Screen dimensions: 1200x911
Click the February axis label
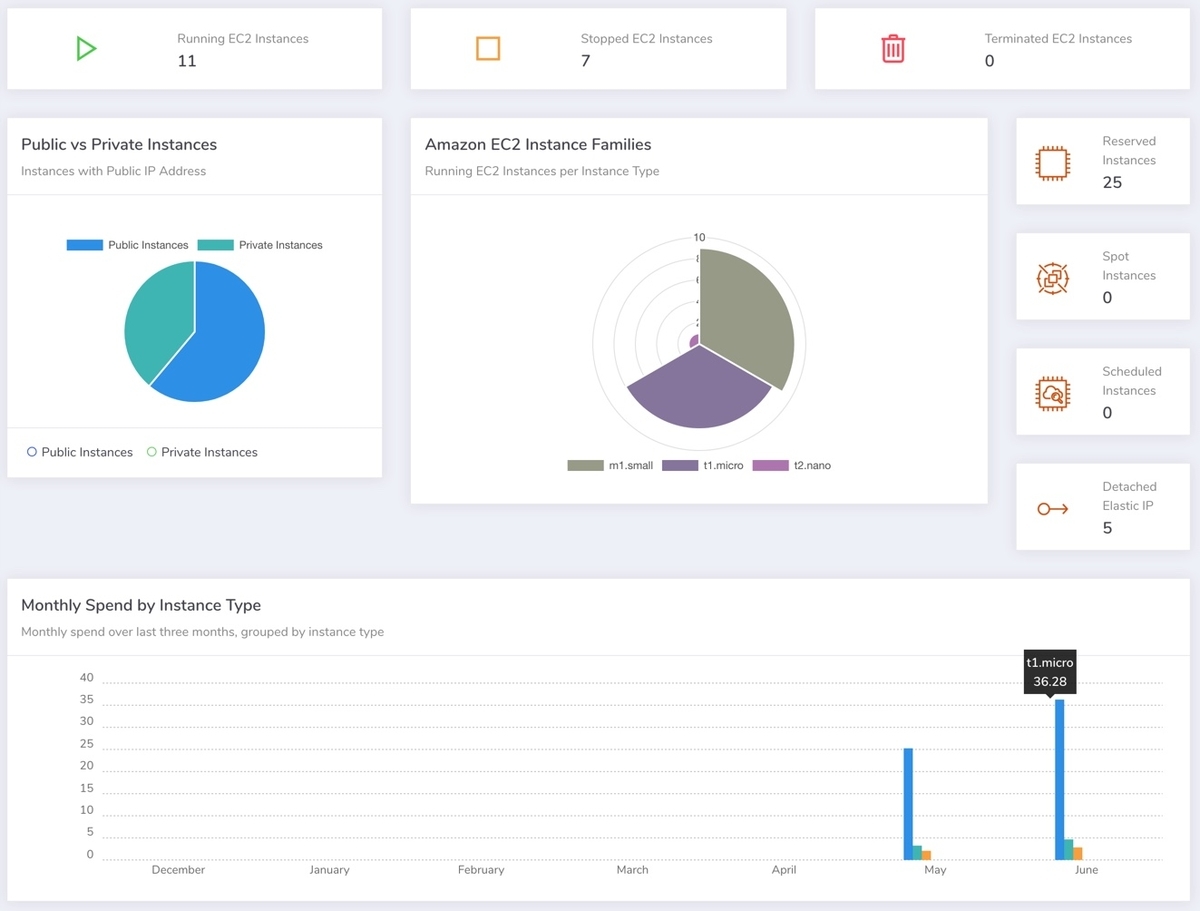point(481,870)
